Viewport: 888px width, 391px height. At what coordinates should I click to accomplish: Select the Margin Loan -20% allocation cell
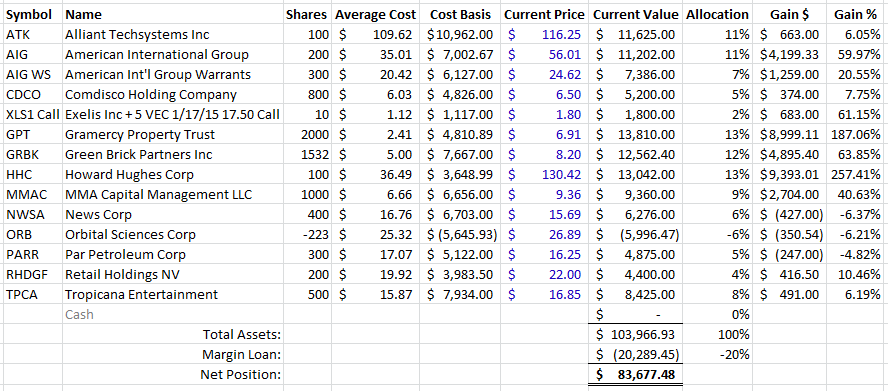click(x=718, y=355)
